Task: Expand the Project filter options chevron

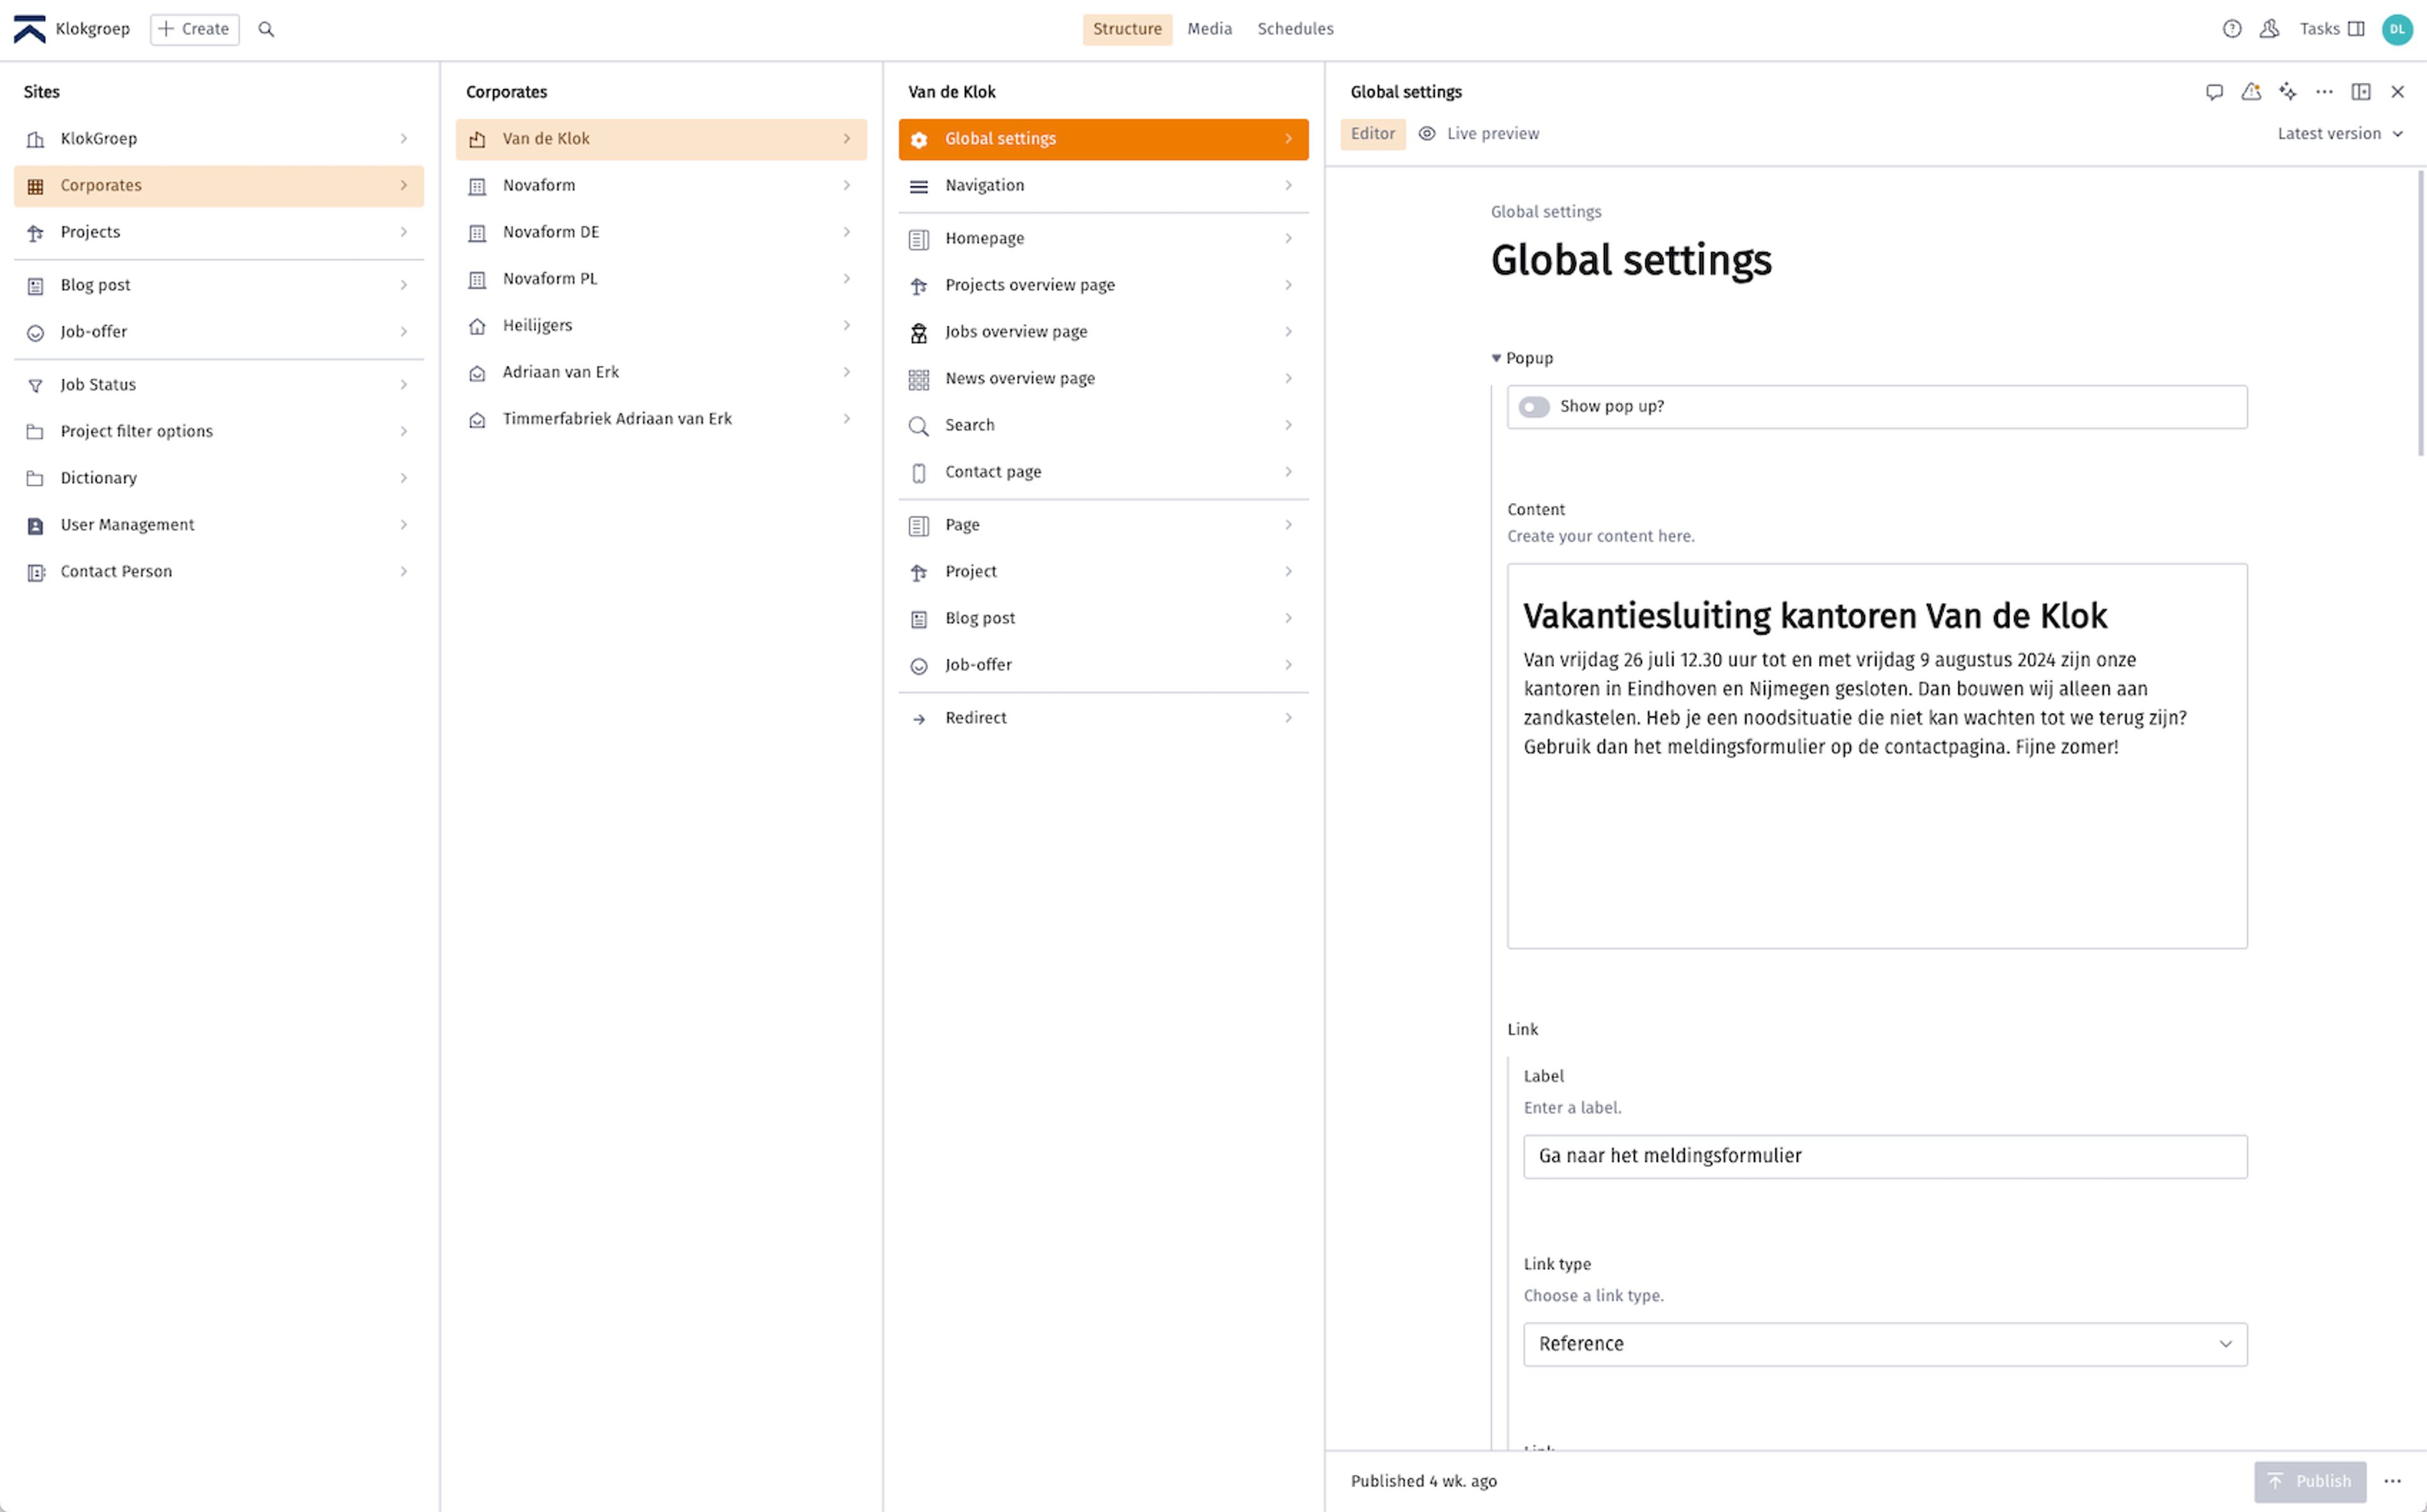Action: [x=404, y=431]
